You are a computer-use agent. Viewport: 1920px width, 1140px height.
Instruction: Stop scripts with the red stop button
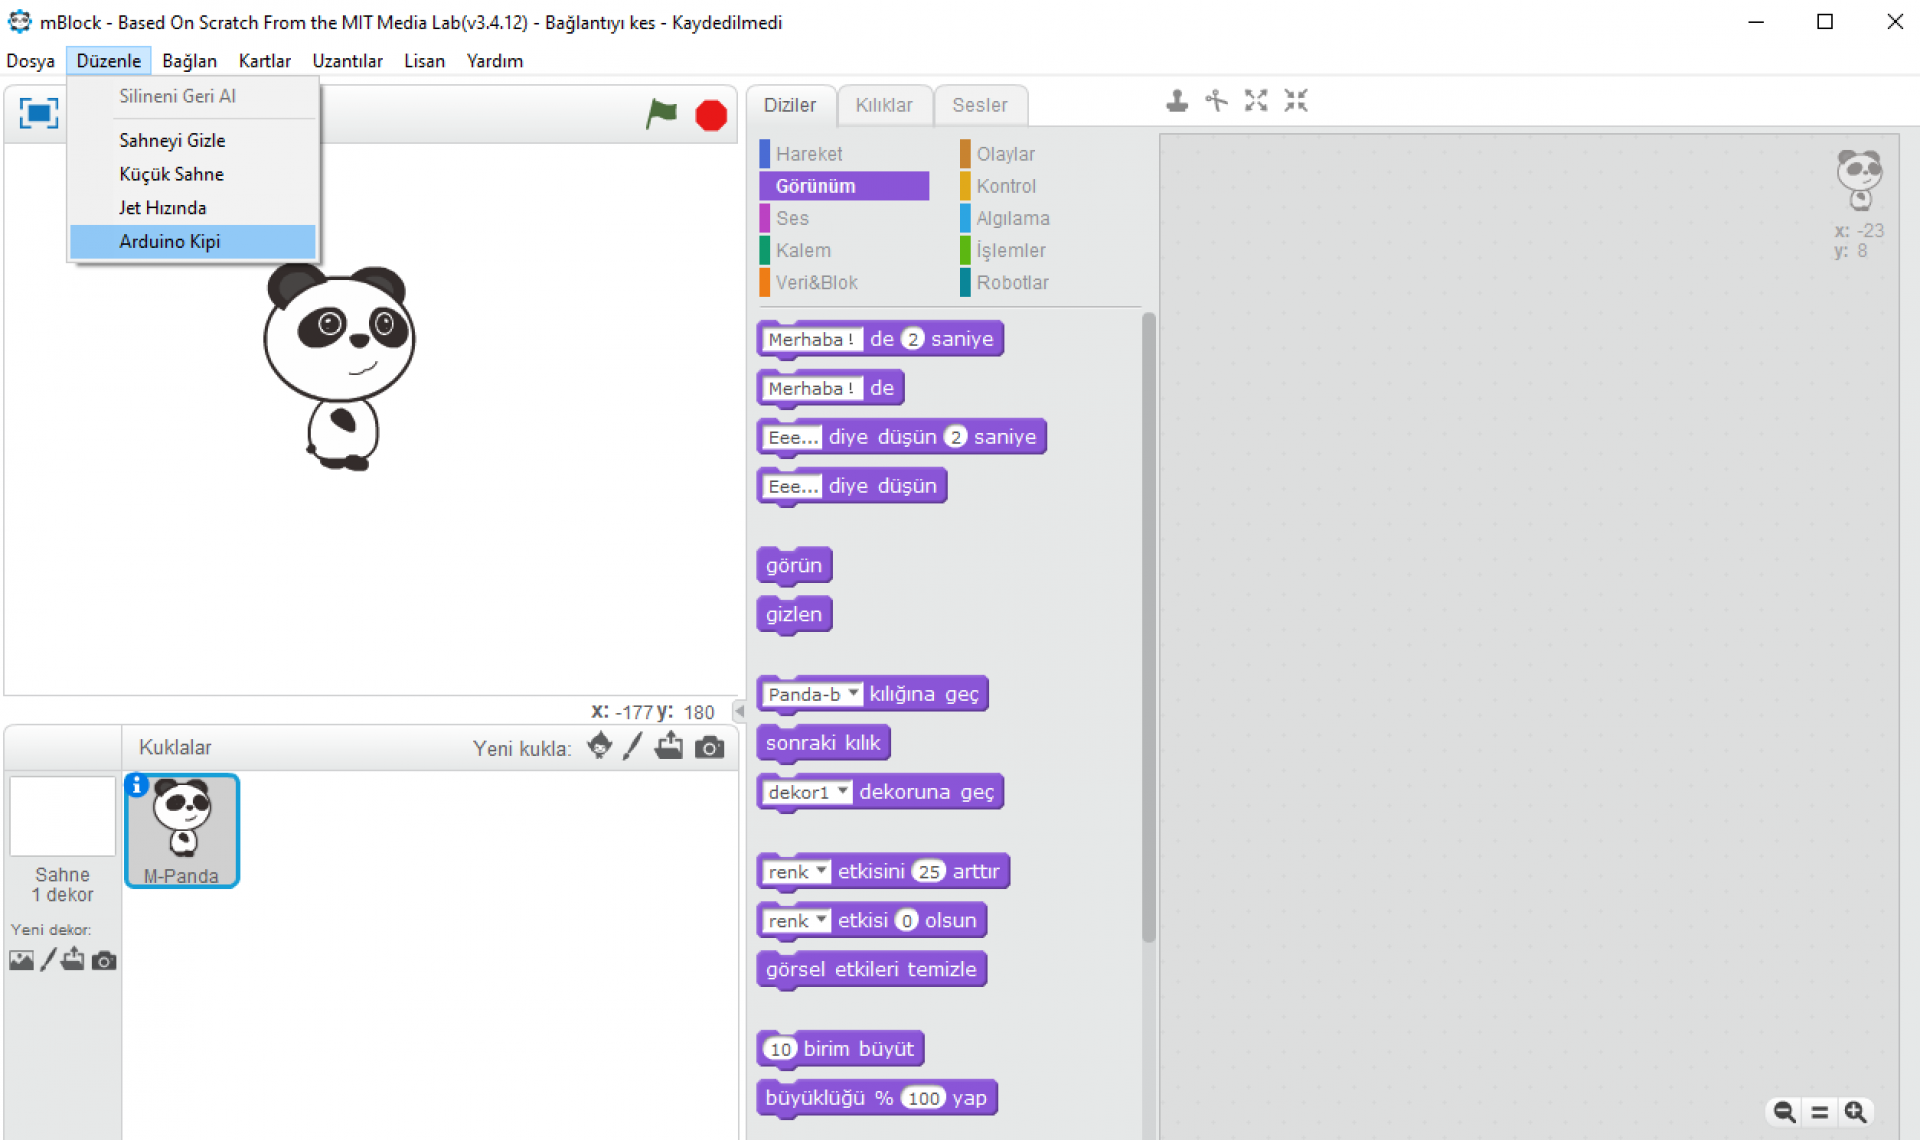tap(711, 115)
